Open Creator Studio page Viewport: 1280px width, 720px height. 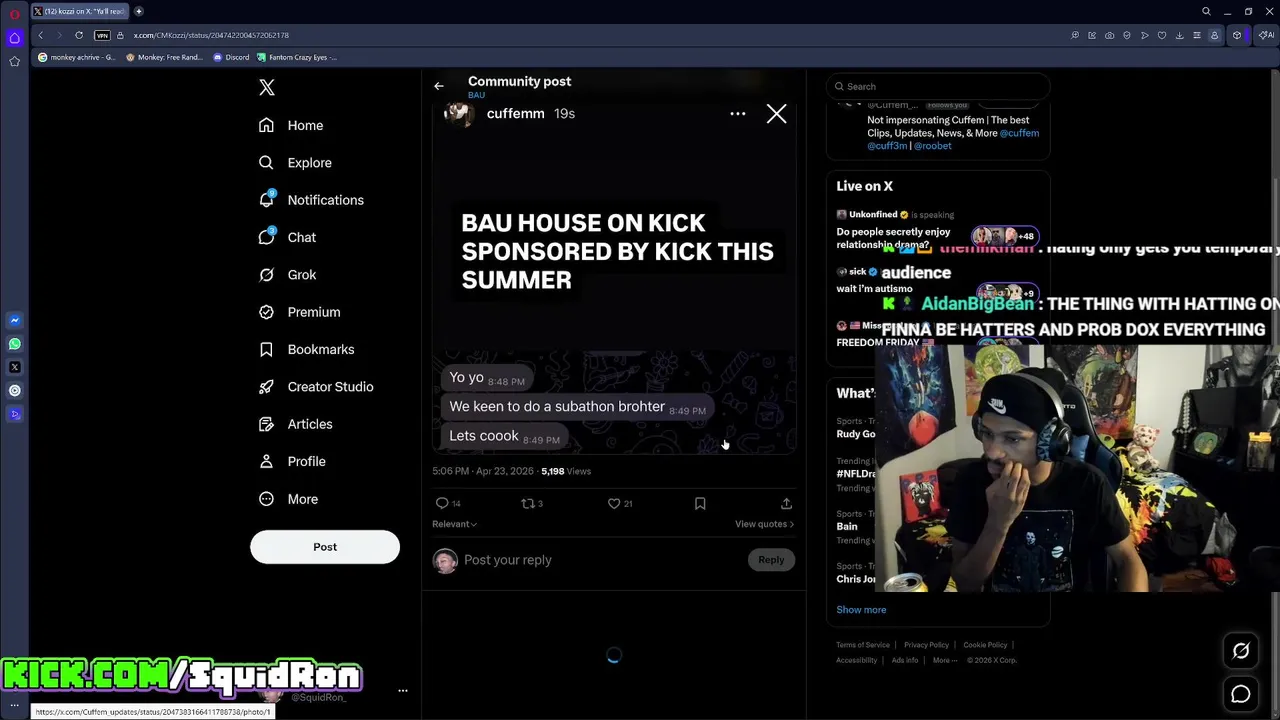[315, 387]
